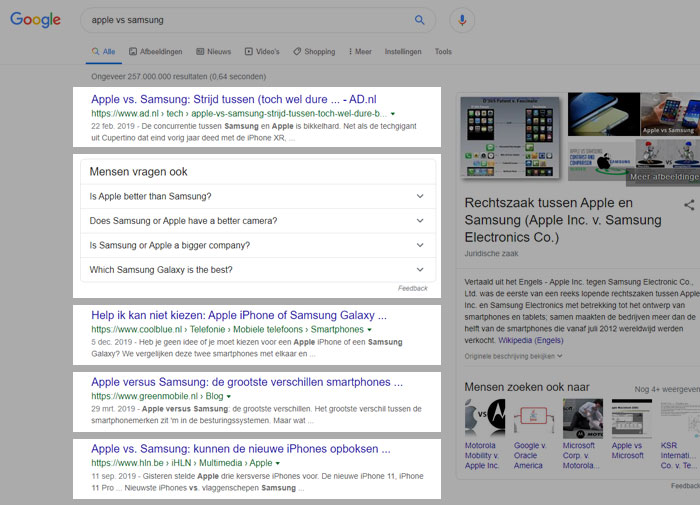This screenshot has height=505, width=700.
Task: Open Instellingen menu
Action: (x=403, y=52)
